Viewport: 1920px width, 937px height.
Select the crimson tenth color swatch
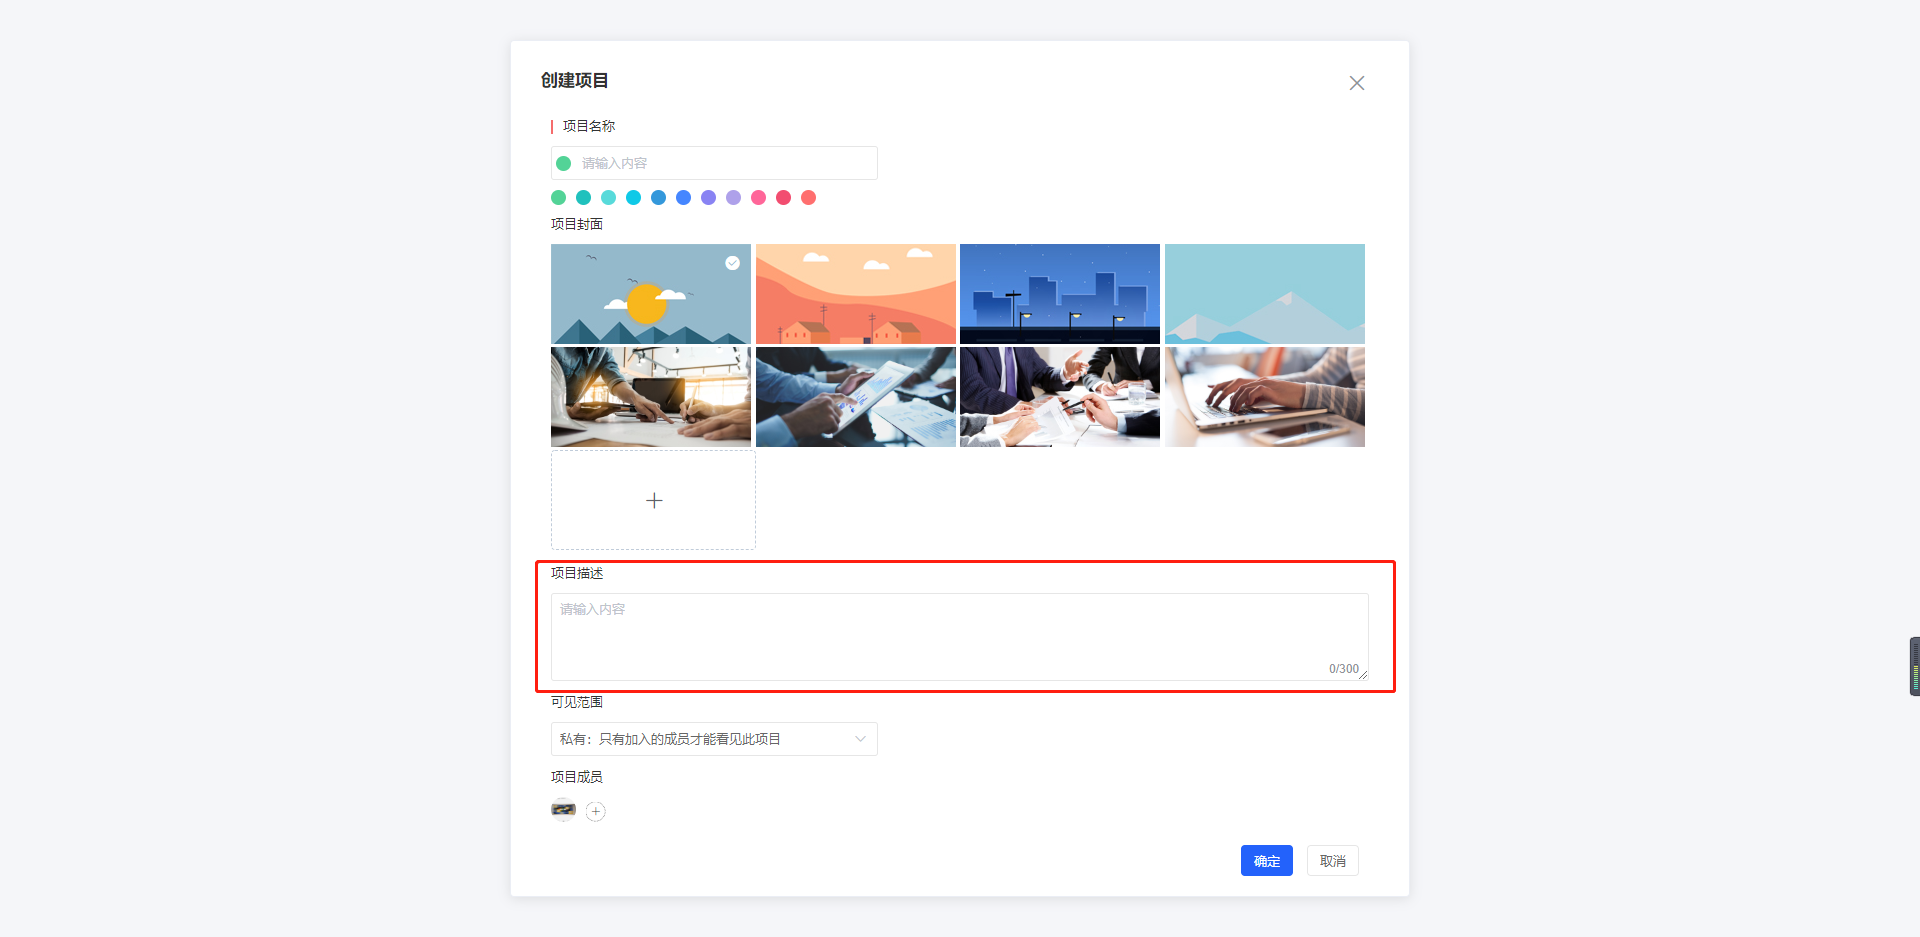[x=784, y=198]
